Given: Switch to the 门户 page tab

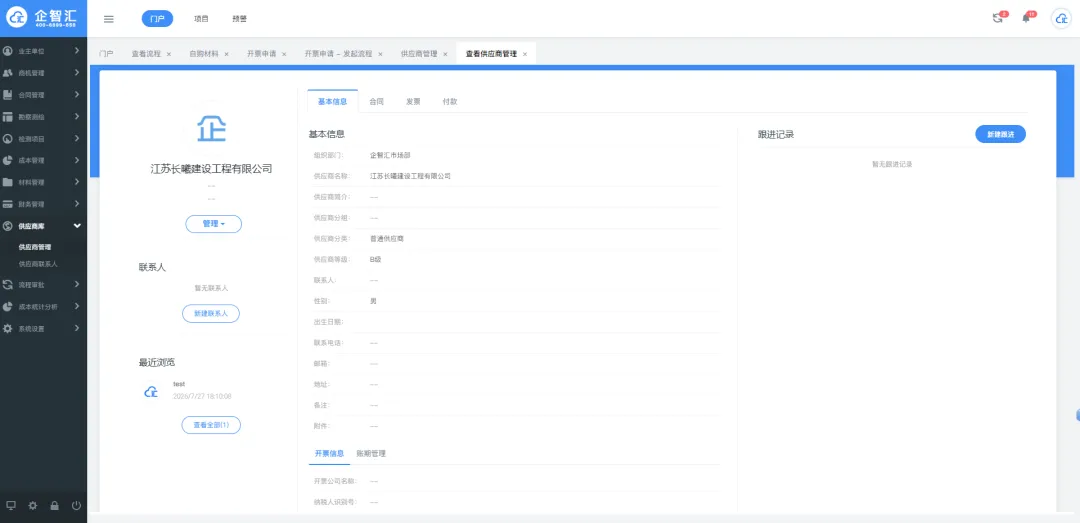Looking at the screenshot, I should (x=106, y=54).
